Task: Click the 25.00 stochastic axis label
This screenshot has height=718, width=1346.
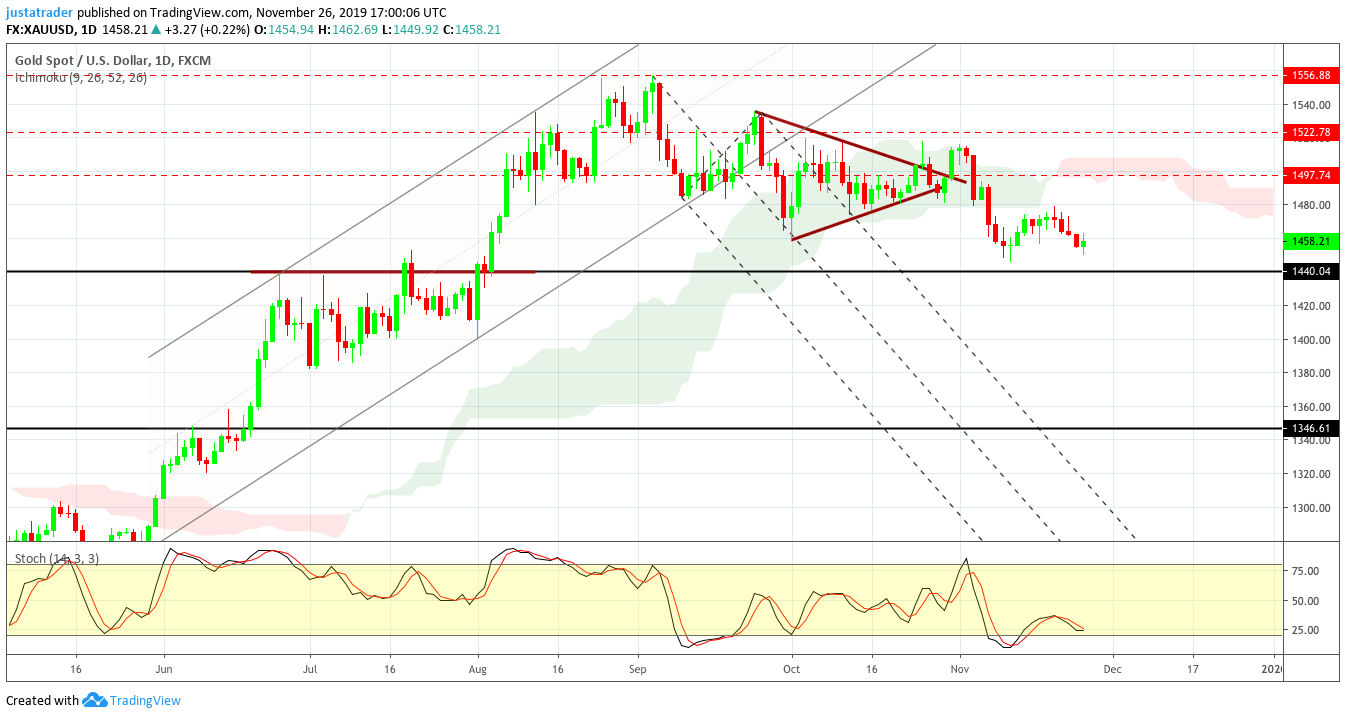Action: click(1305, 630)
